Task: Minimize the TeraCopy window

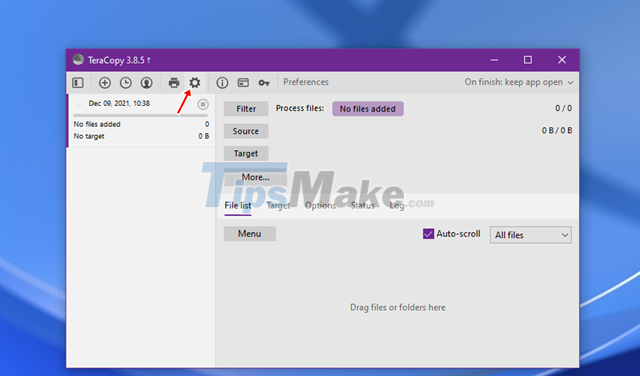Action: (494, 60)
